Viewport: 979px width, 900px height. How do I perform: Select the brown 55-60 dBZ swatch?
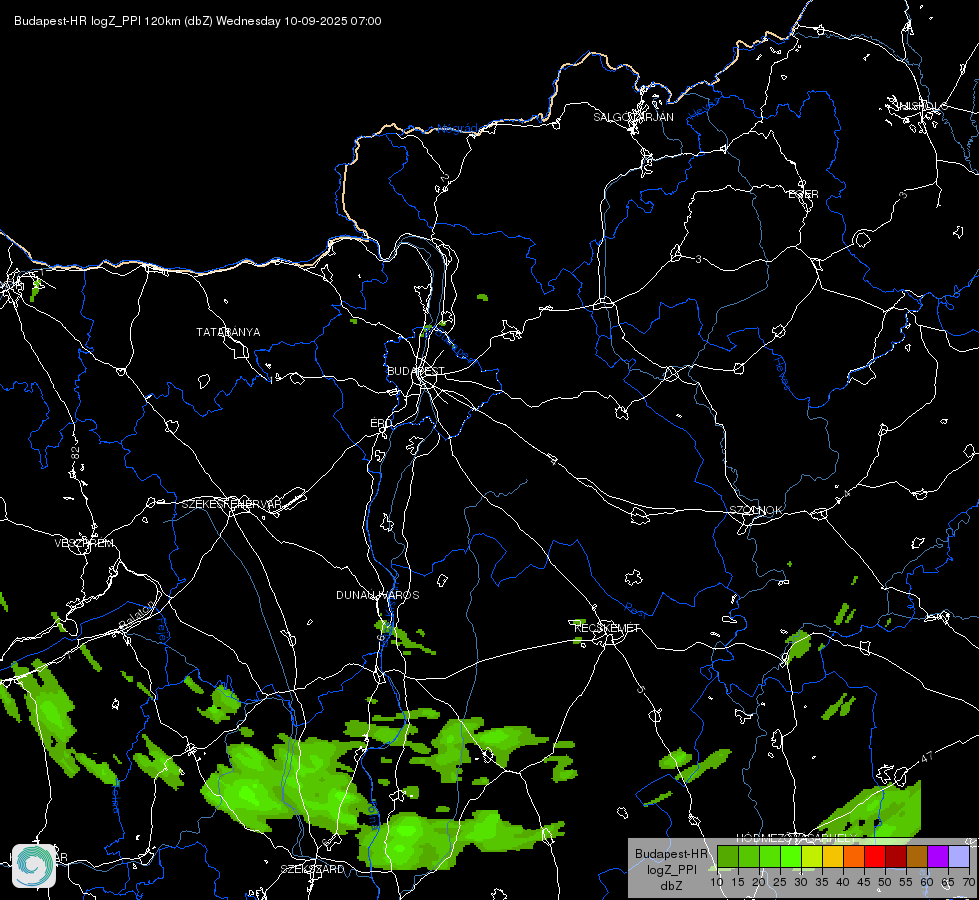pyautogui.click(x=917, y=857)
